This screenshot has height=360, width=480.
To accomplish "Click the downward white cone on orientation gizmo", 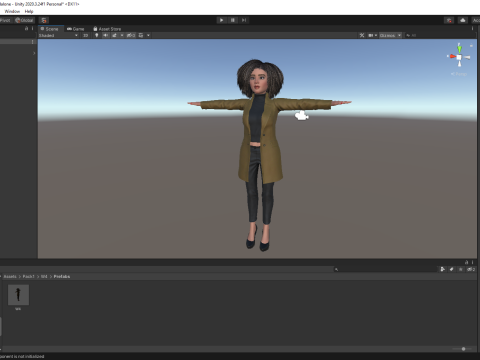I will point(459,63).
